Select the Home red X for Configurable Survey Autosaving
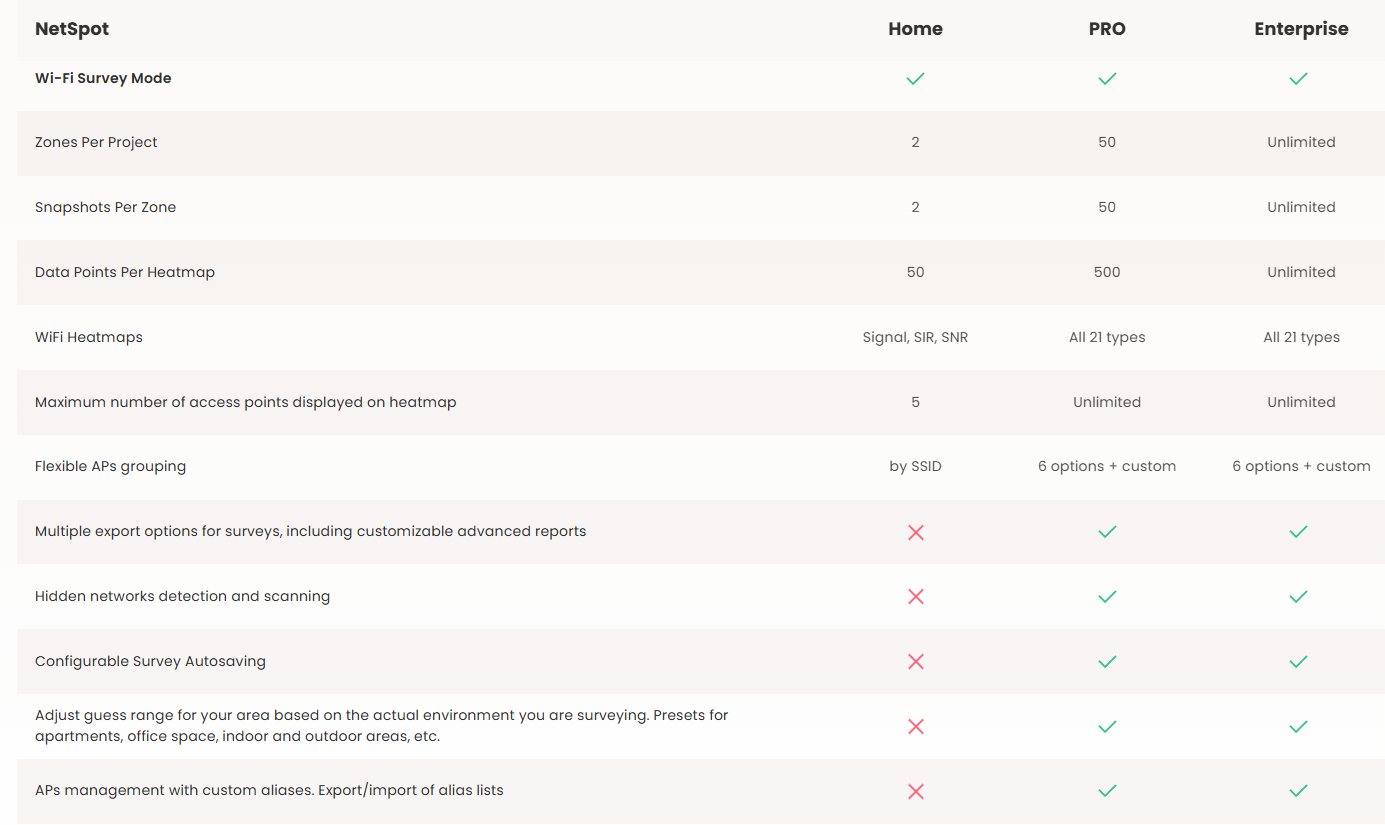 [x=915, y=662]
